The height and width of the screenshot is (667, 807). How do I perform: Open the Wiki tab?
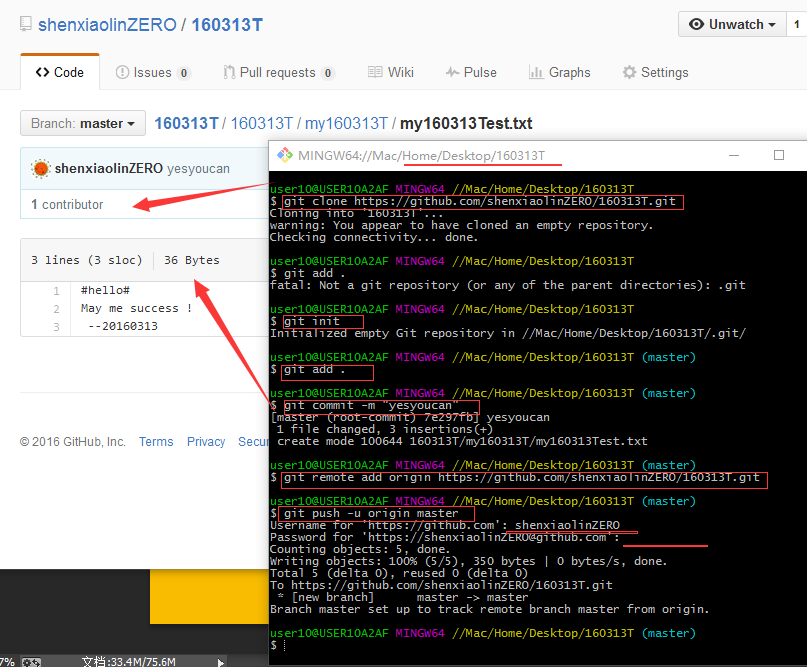[391, 73]
